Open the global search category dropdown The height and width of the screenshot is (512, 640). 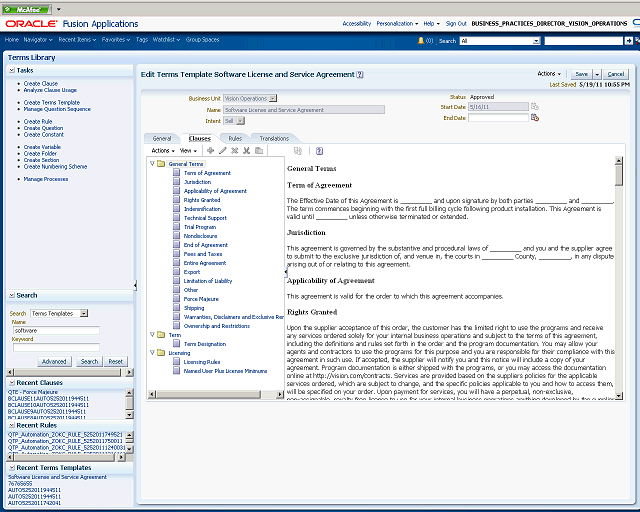coord(536,41)
